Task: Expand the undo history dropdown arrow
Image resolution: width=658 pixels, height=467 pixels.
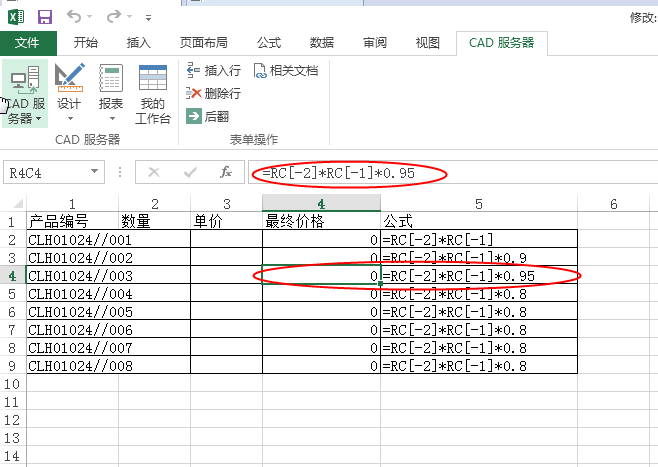Action: coord(92,18)
